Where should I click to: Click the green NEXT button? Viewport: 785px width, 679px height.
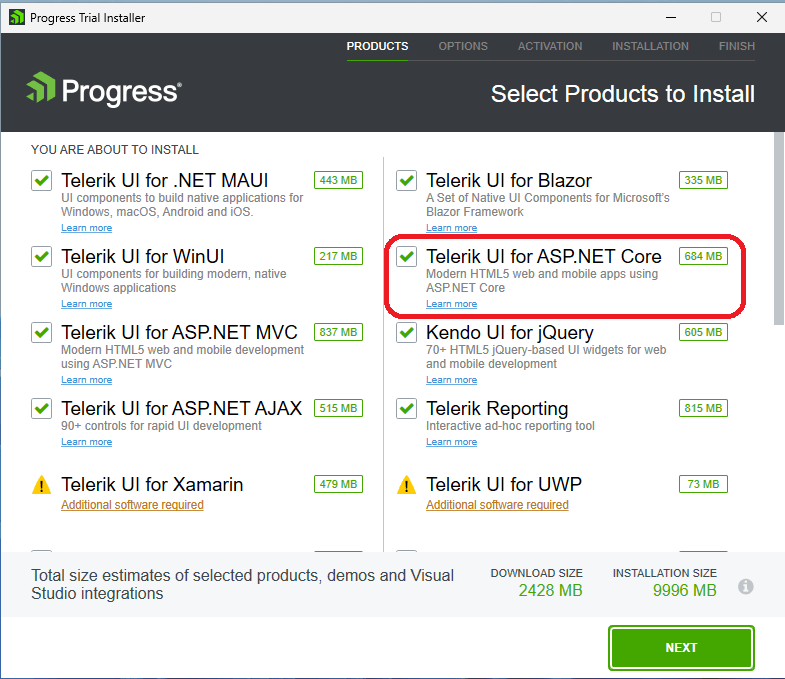(x=681, y=647)
